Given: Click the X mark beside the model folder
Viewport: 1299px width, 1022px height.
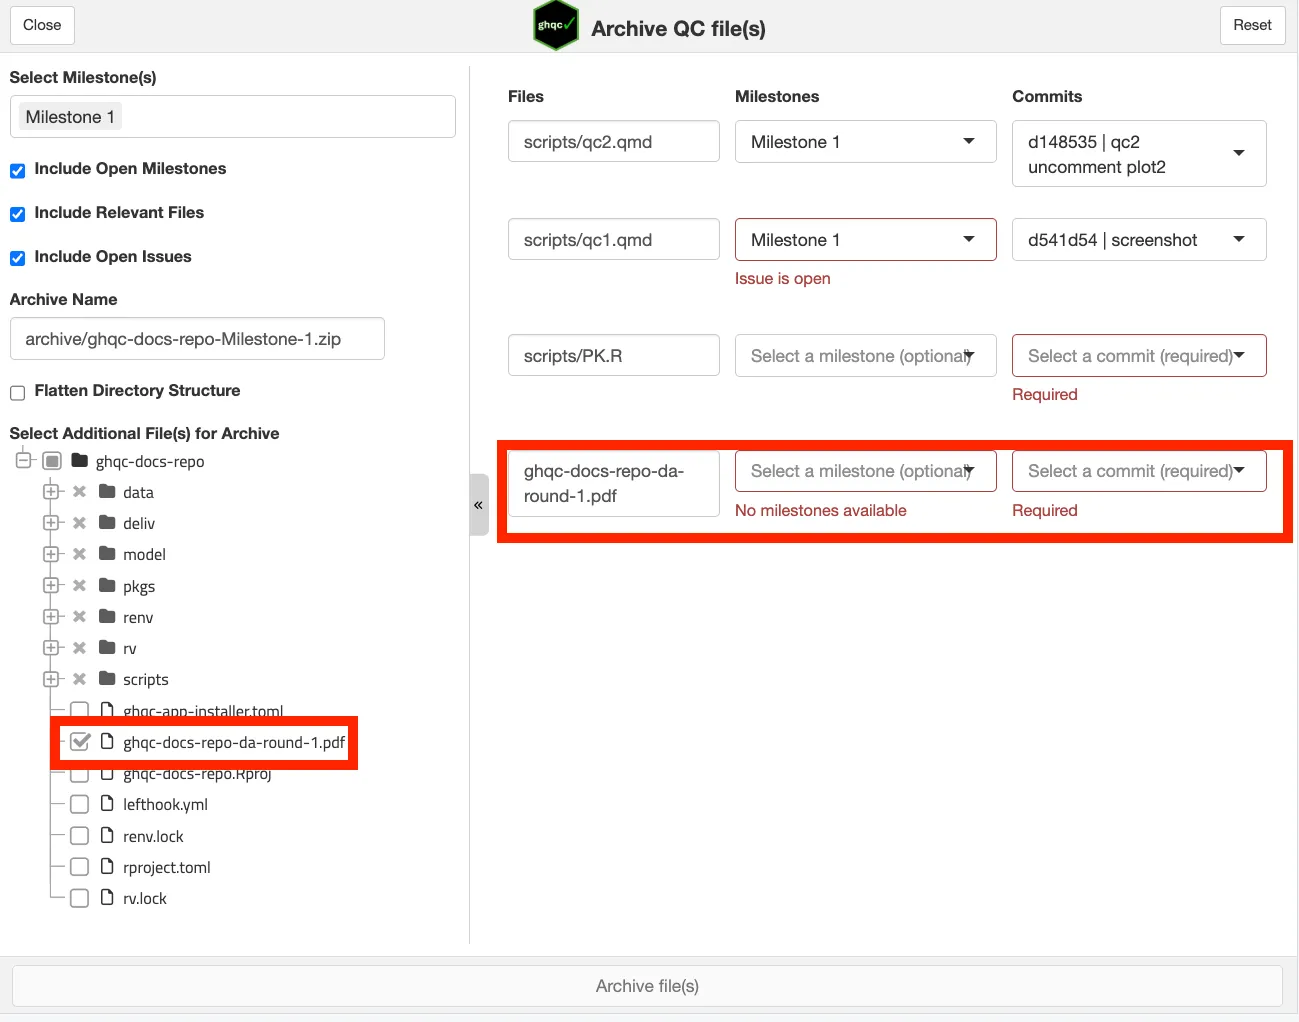Looking at the screenshot, I should (x=80, y=554).
